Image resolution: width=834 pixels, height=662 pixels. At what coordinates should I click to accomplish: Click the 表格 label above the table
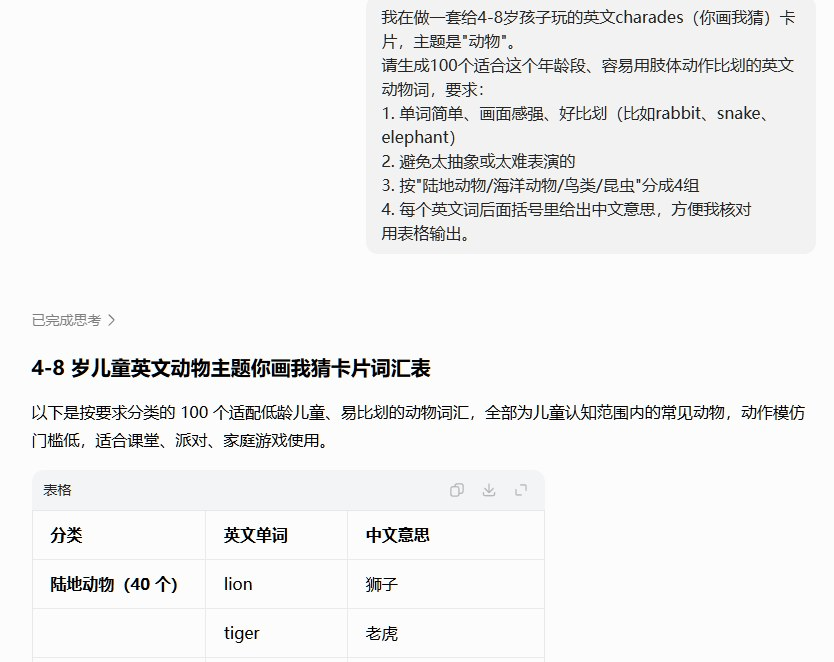57,490
